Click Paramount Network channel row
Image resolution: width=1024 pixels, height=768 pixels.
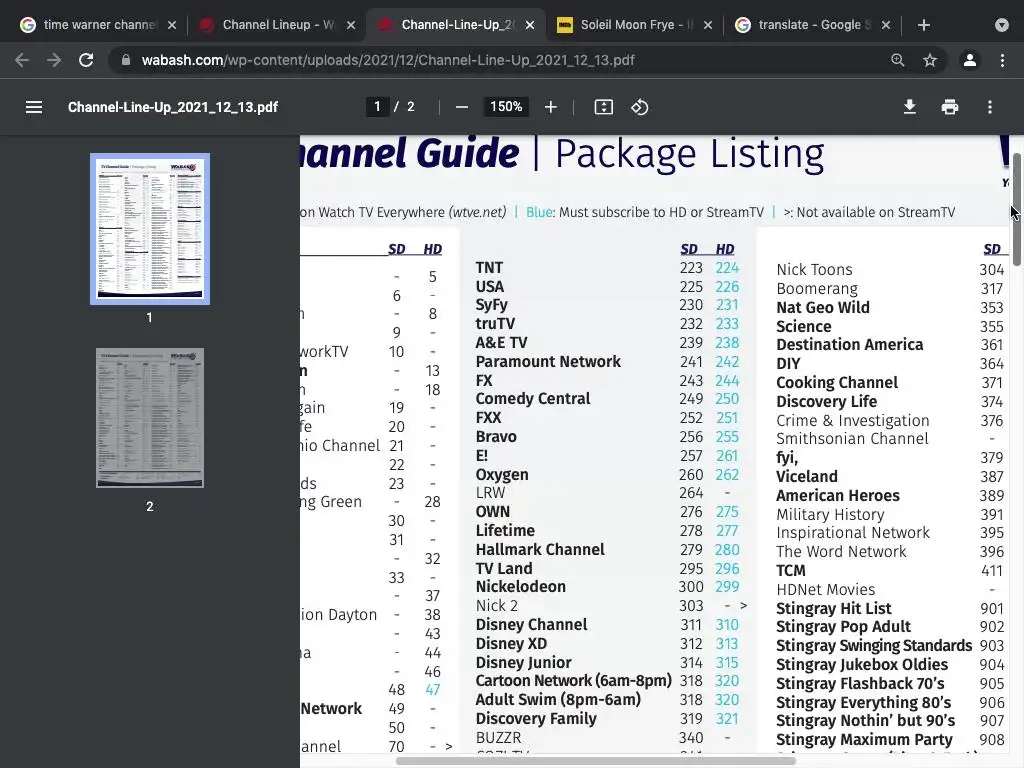pos(607,361)
